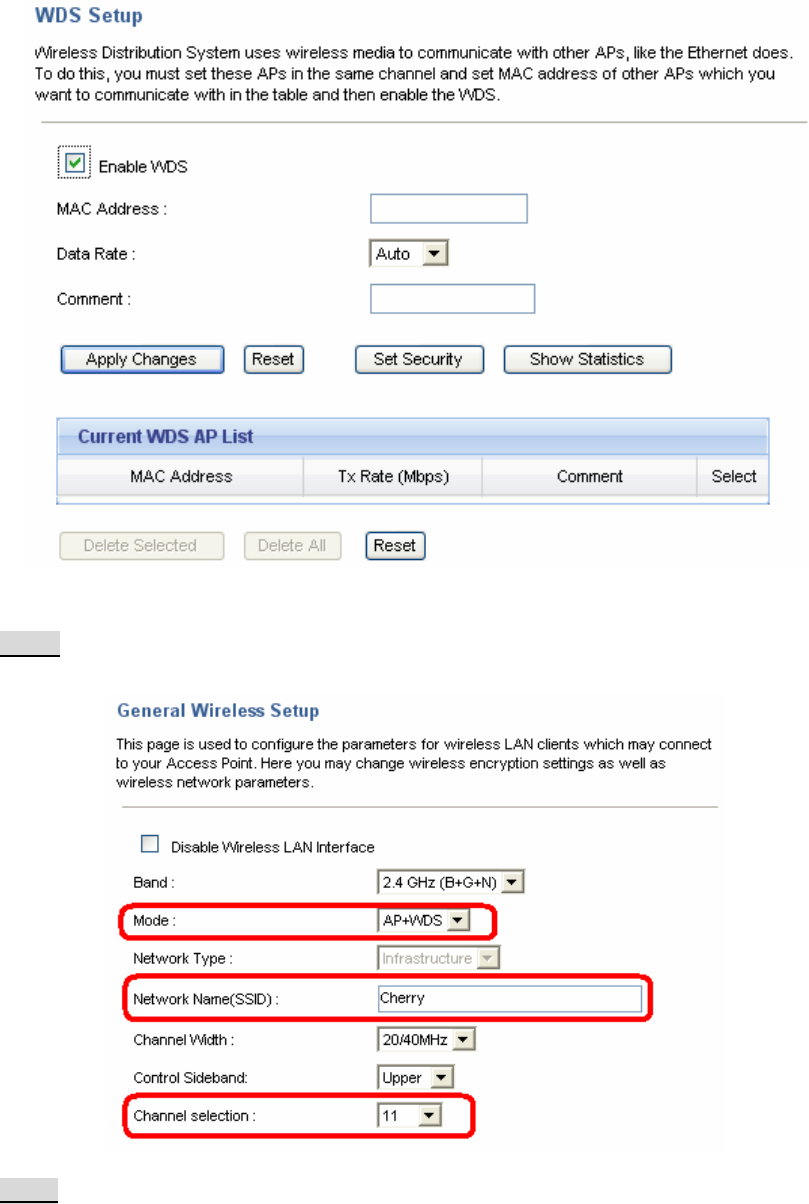Click Reset next to Apply Changes
Image resolution: width=809 pixels, height=1204 pixels.
[274, 360]
